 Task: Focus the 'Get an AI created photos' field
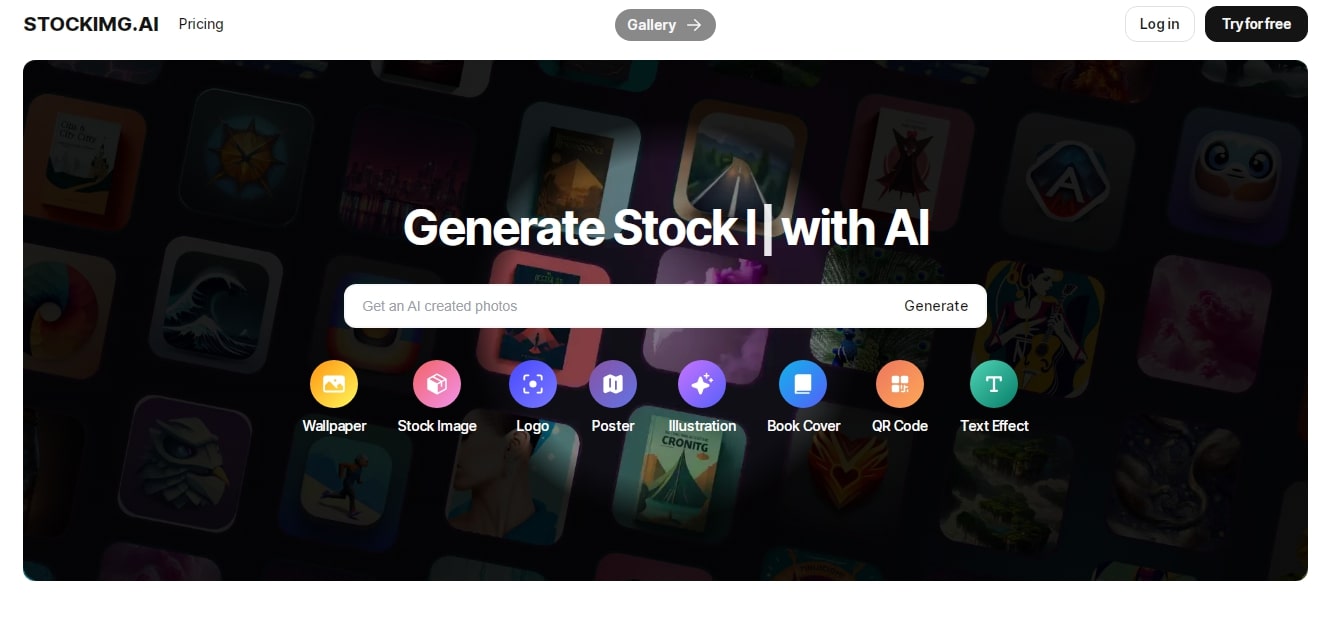620,306
